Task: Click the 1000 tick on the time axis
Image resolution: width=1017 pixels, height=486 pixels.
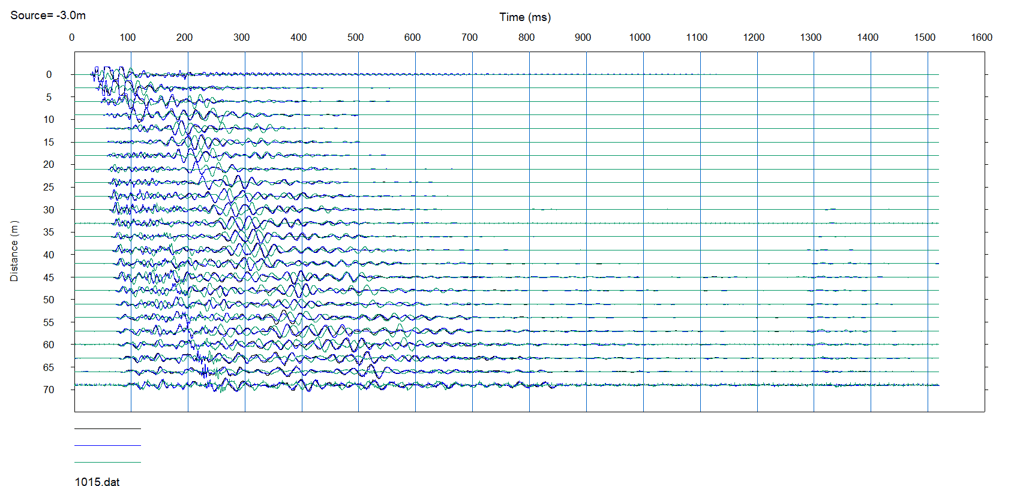Action: 640,37
